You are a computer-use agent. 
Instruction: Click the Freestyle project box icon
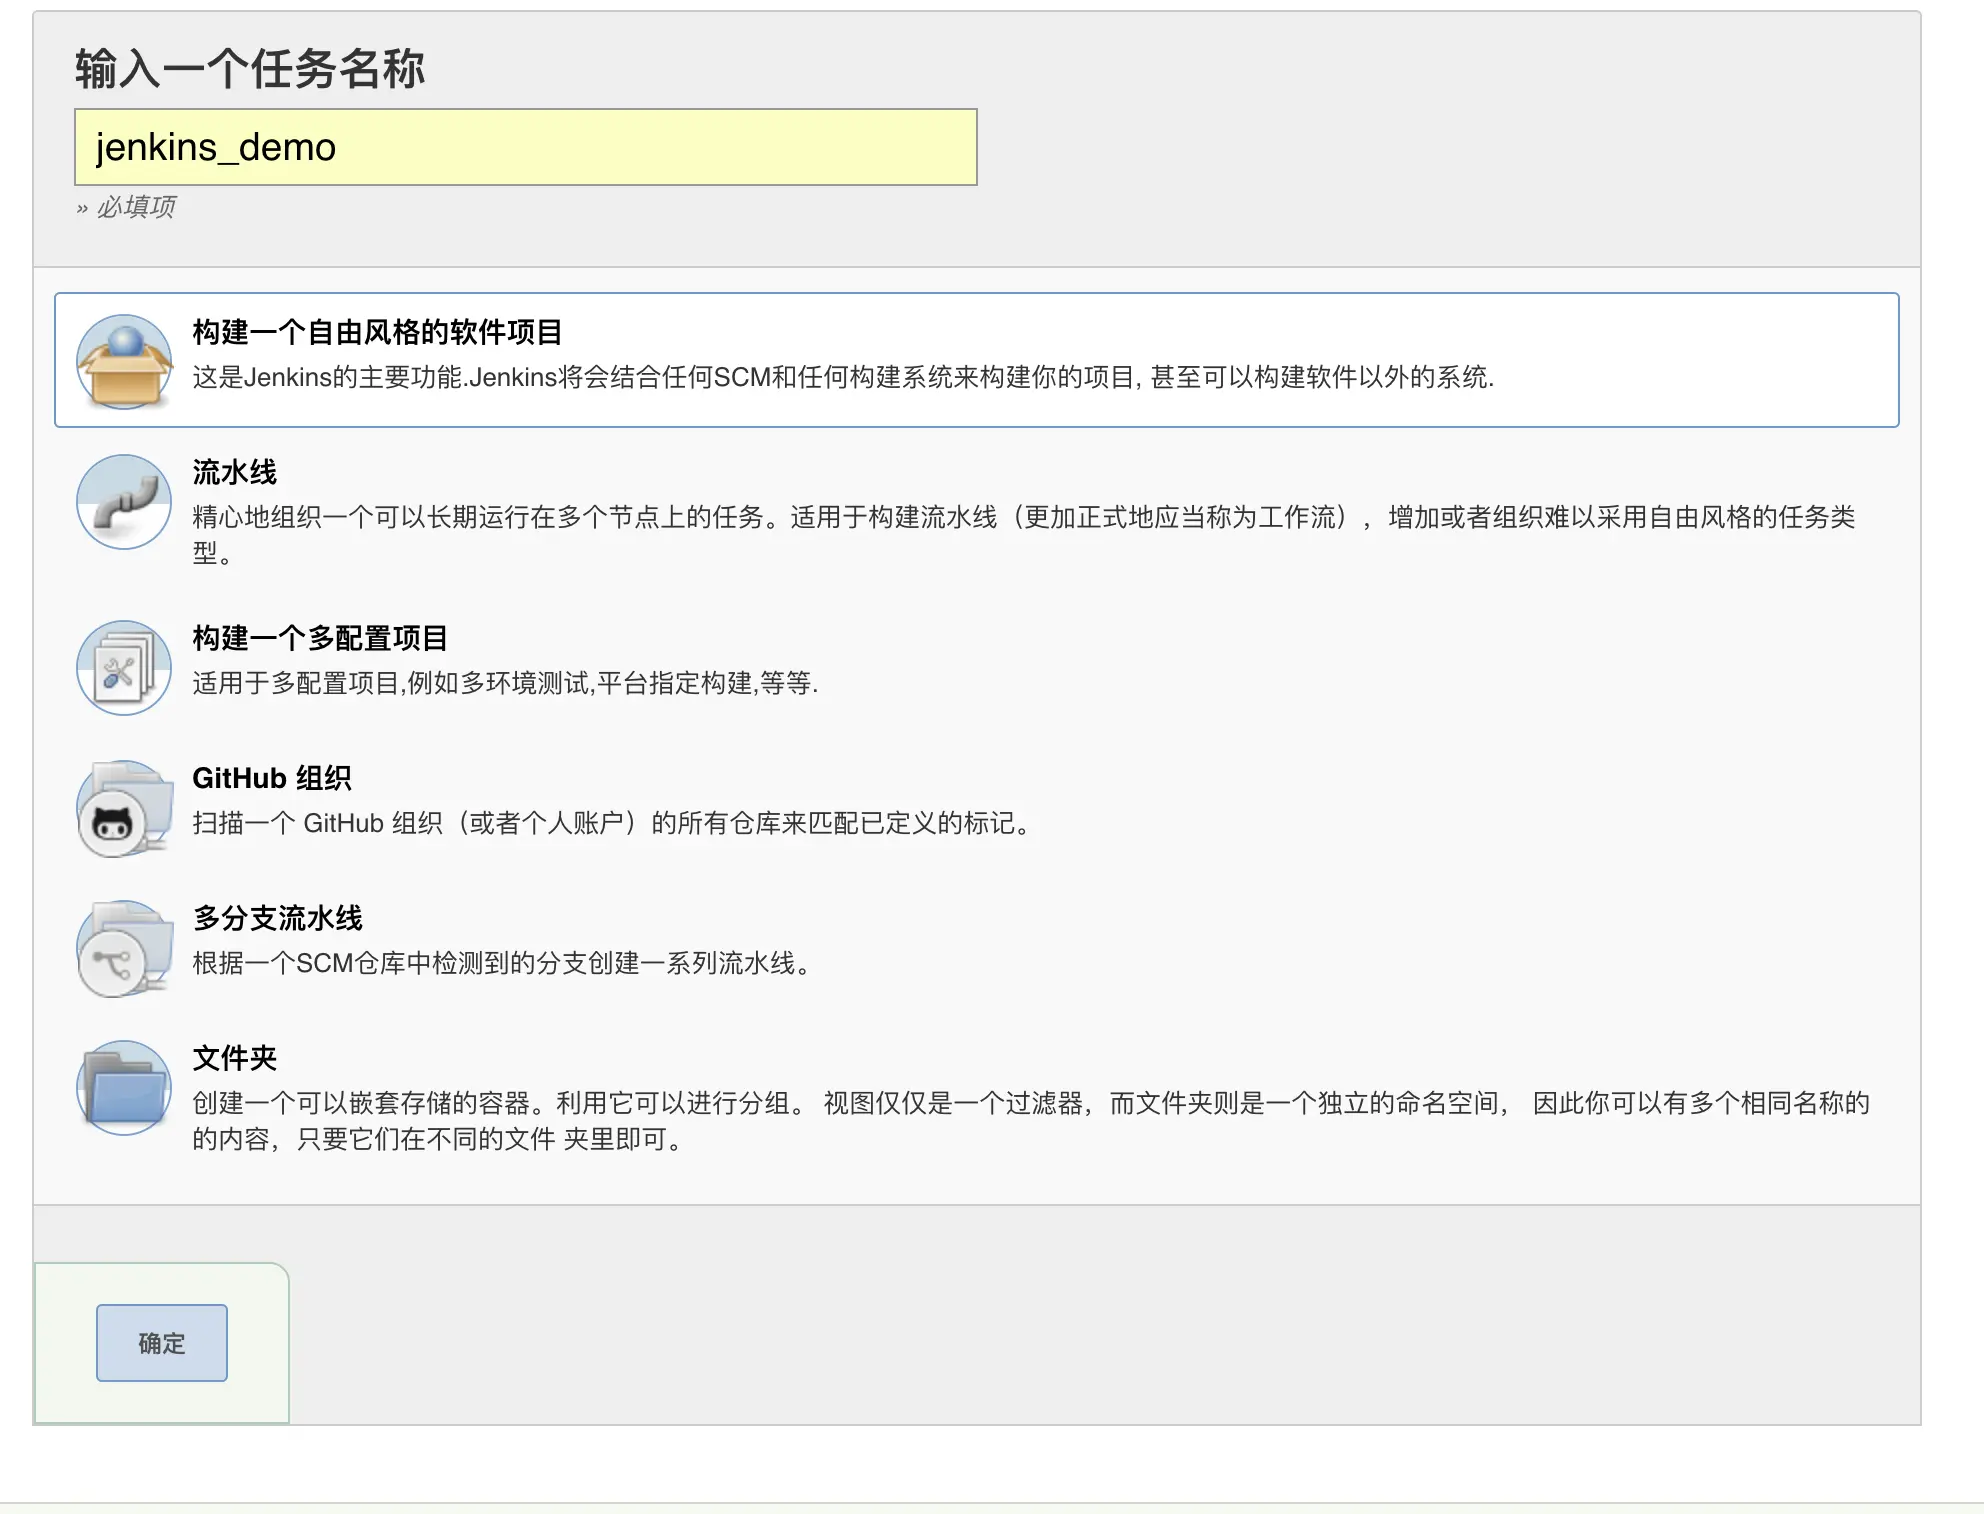click(x=124, y=361)
